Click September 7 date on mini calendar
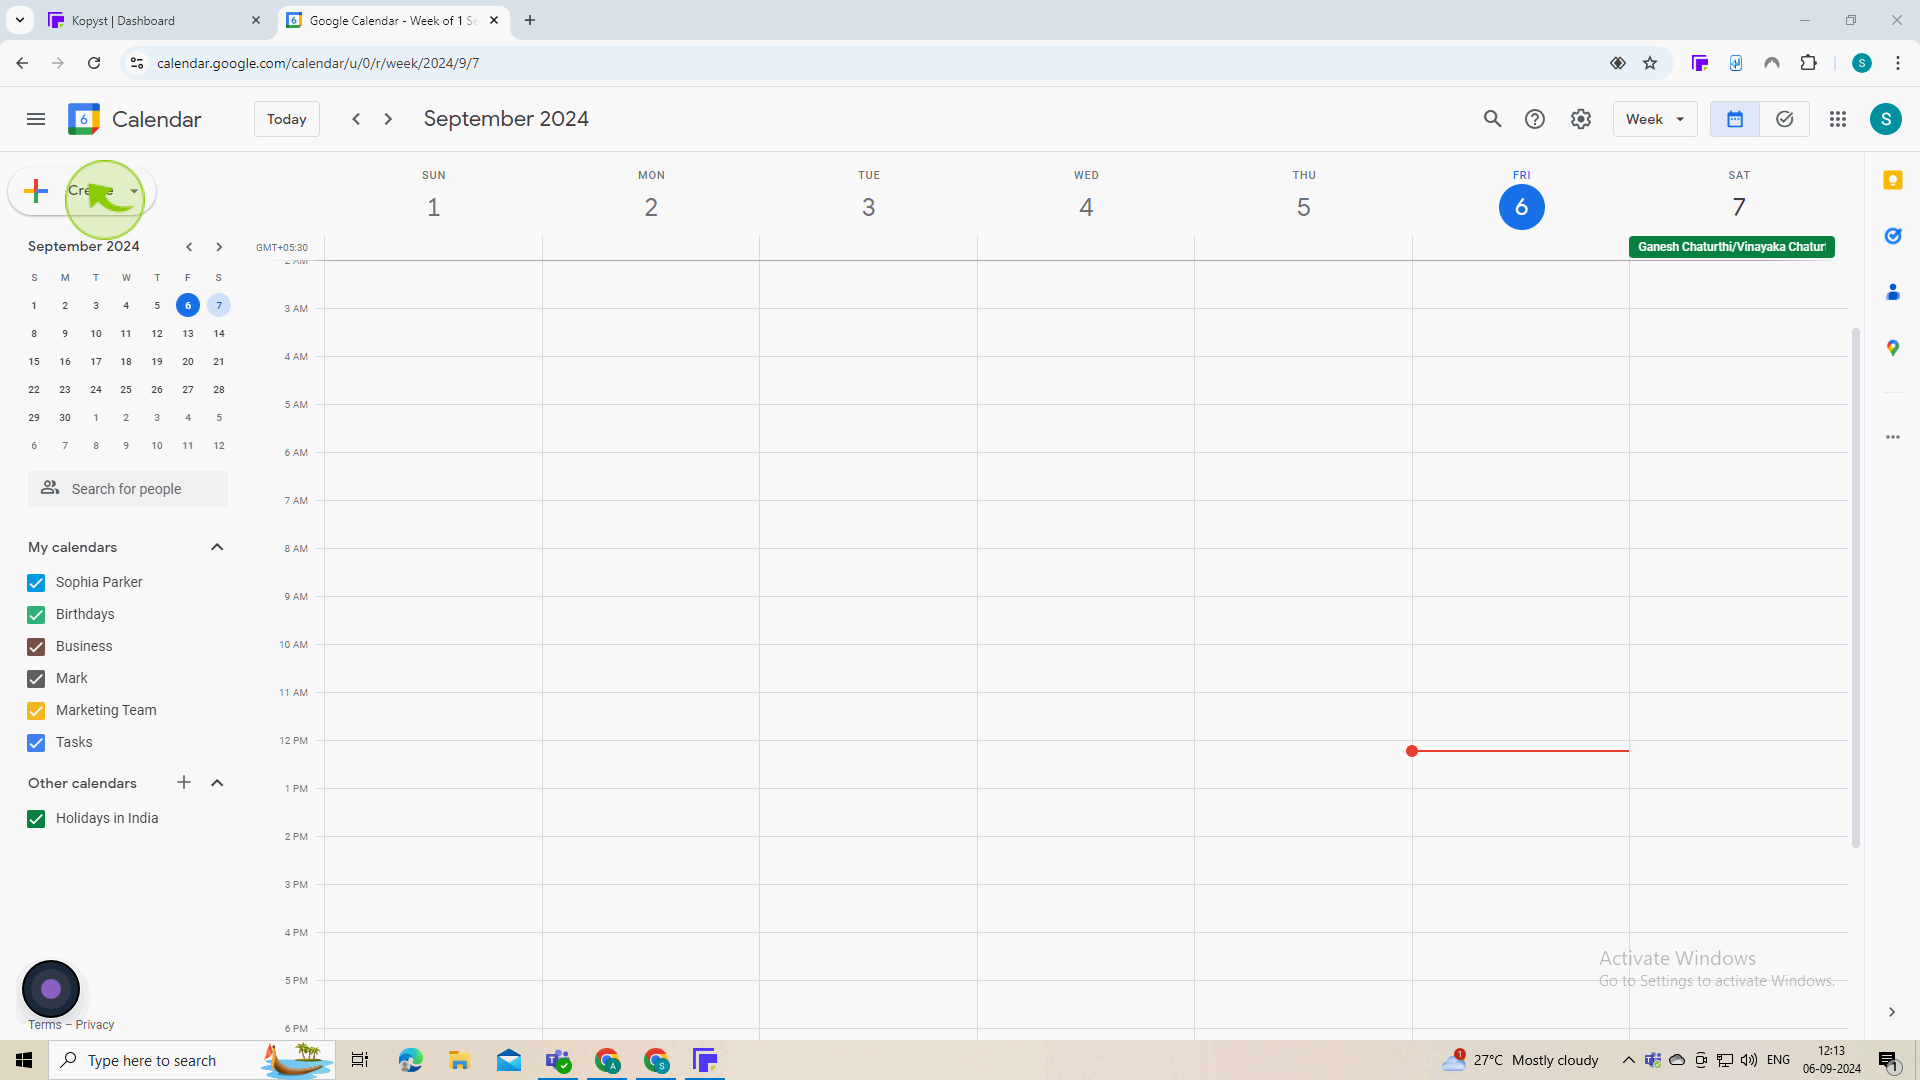 (219, 305)
